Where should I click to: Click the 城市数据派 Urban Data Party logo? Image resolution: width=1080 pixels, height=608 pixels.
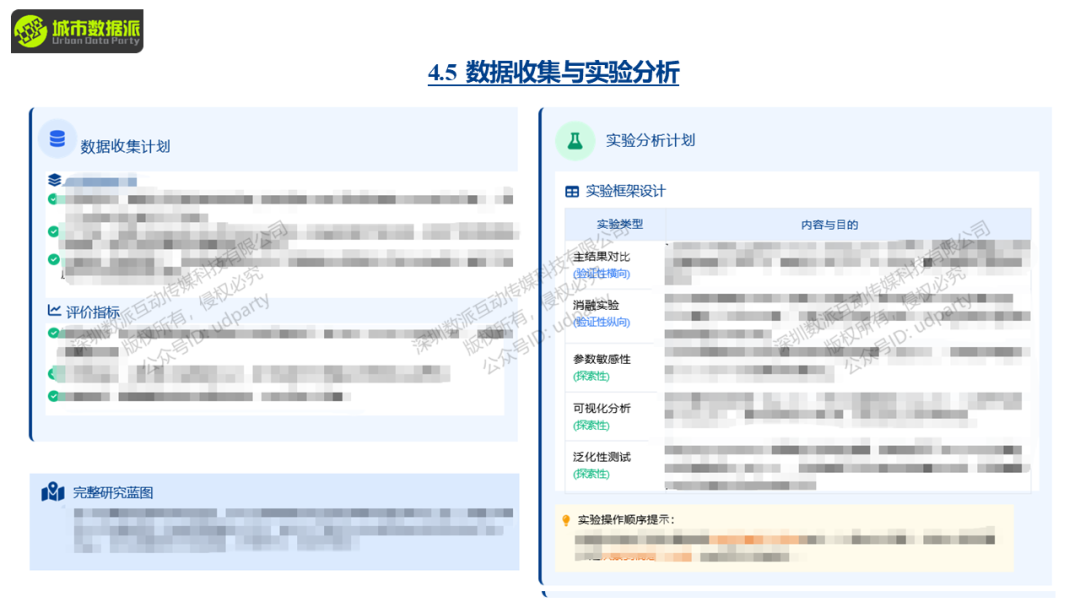[x=77, y=32]
